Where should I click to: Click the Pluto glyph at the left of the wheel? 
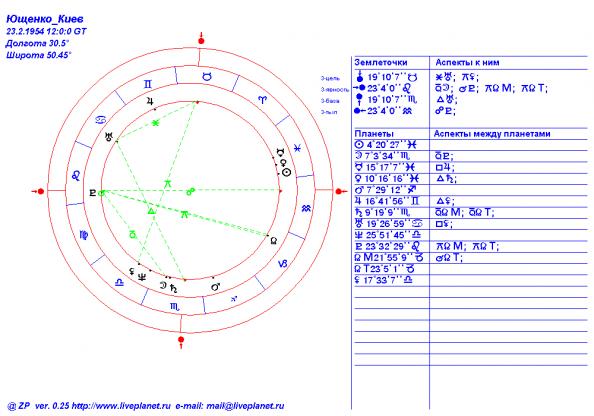(92, 193)
